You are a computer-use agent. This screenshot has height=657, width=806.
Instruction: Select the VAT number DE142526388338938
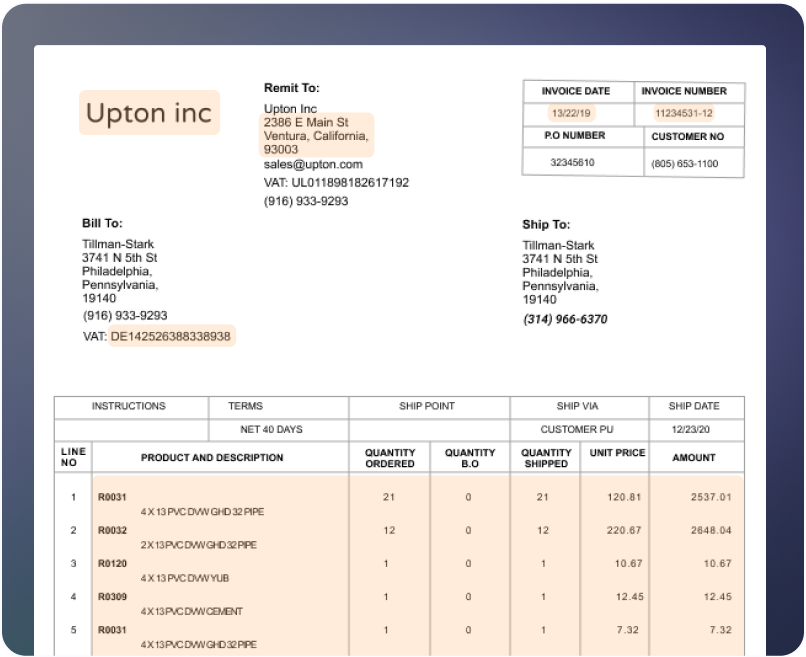click(x=171, y=337)
